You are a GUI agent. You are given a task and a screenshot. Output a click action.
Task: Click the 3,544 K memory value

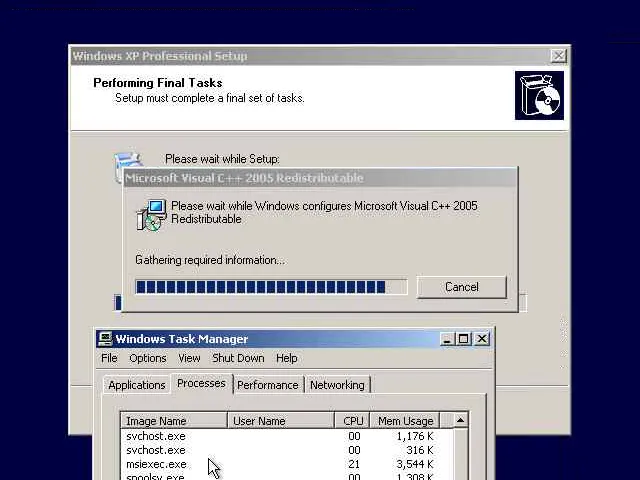click(415, 464)
